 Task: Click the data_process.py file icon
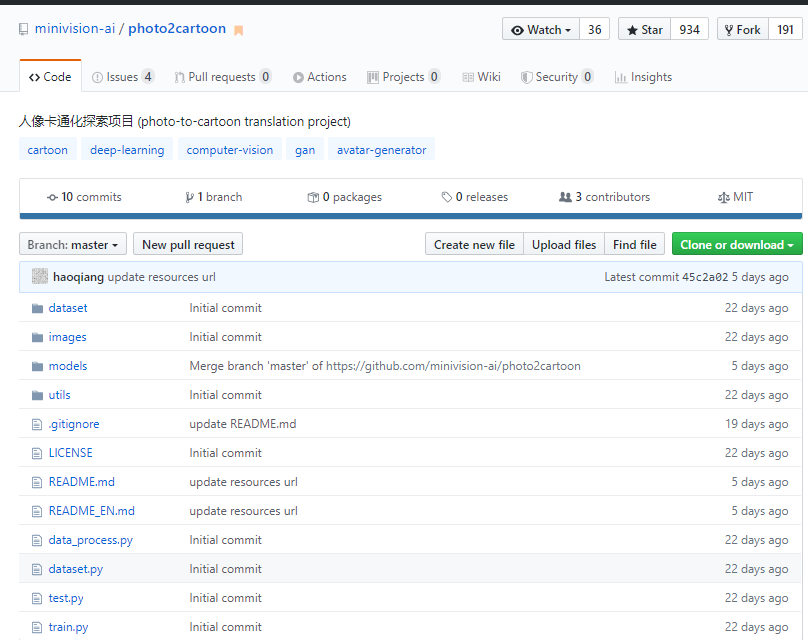point(37,540)
